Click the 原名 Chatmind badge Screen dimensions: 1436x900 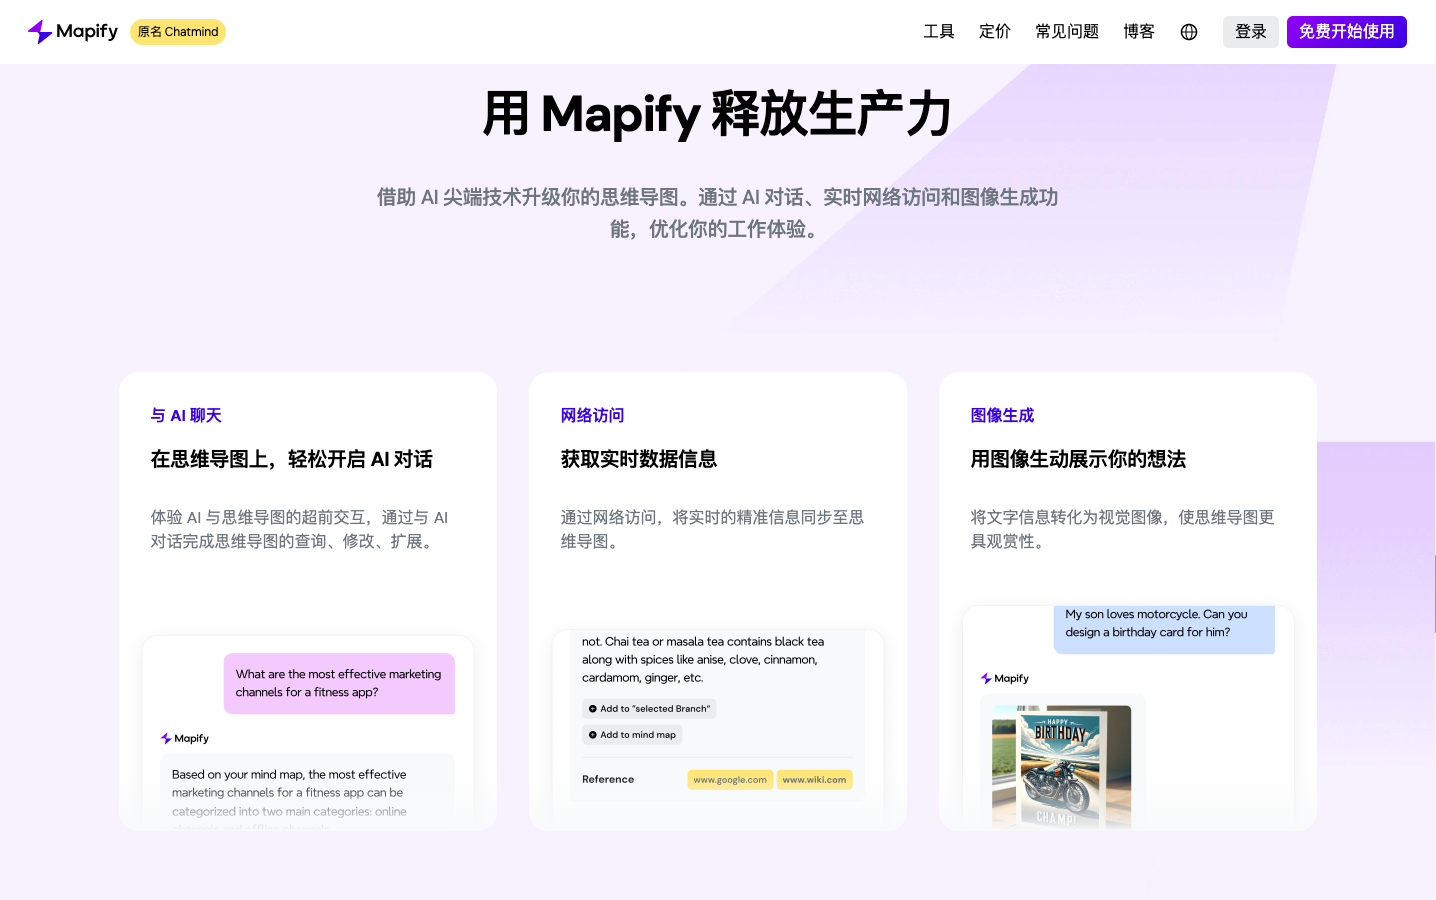coord(177,31)
